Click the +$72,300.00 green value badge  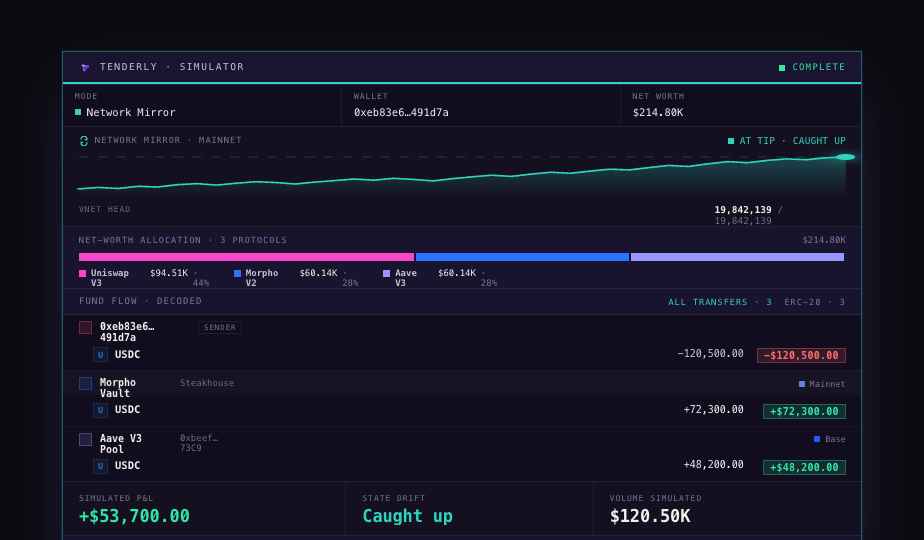click(804, 411)
